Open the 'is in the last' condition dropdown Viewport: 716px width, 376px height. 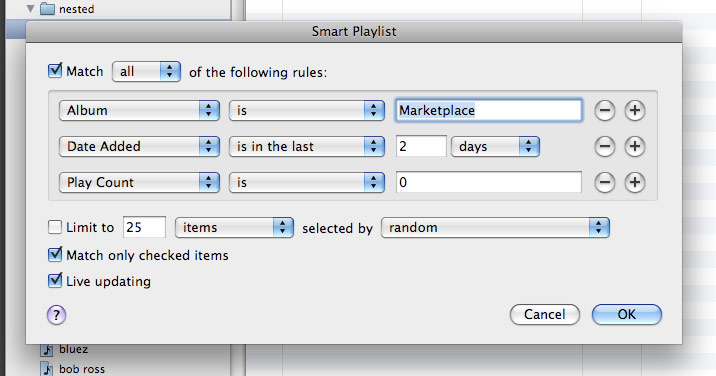tap(306, 146)
